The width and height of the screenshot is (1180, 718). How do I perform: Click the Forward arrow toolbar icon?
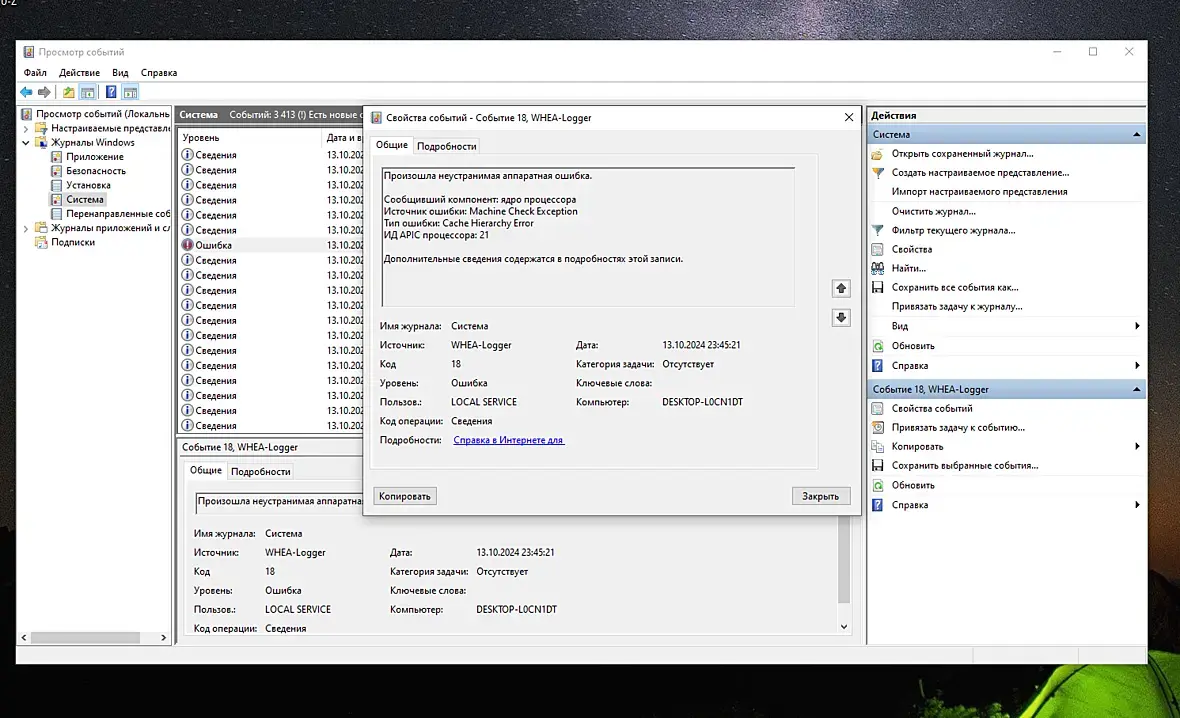pyautogui.click(x=44, y=92)
